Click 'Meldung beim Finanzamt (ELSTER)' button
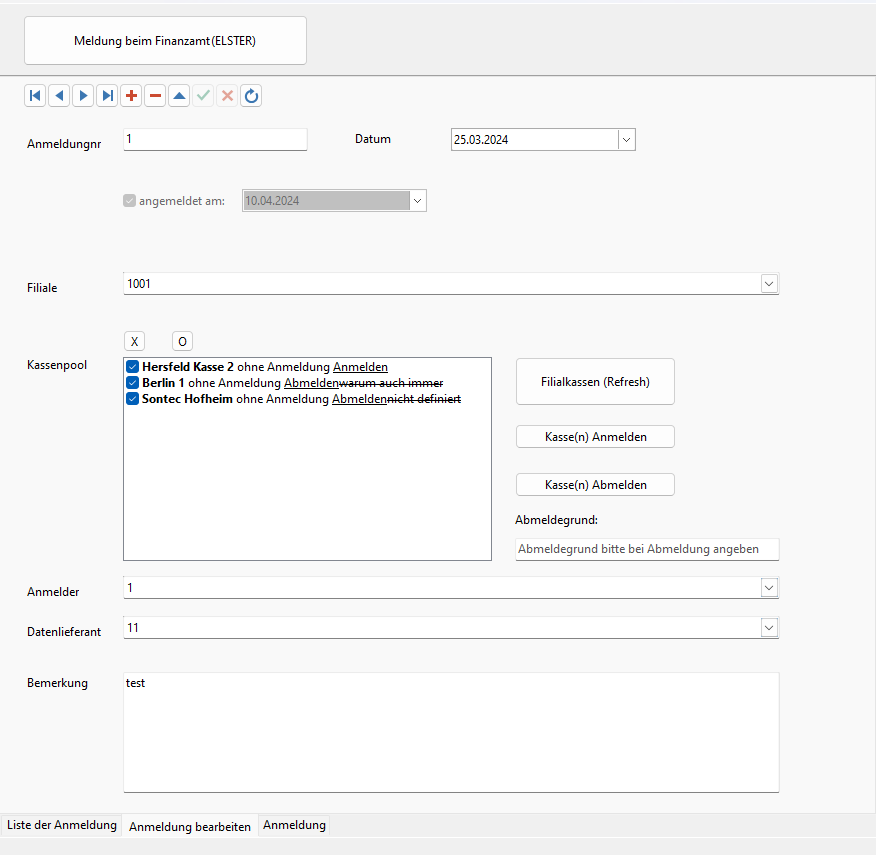The width and height of the screenshot is (876, 855). 165,41
